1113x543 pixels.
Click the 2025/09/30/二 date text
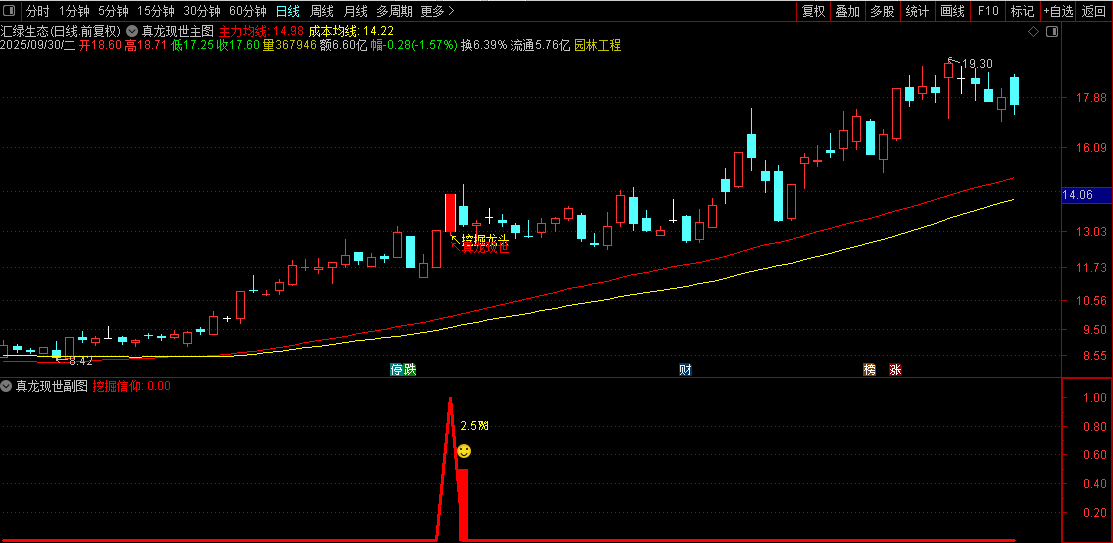click(x=38, y=45)
